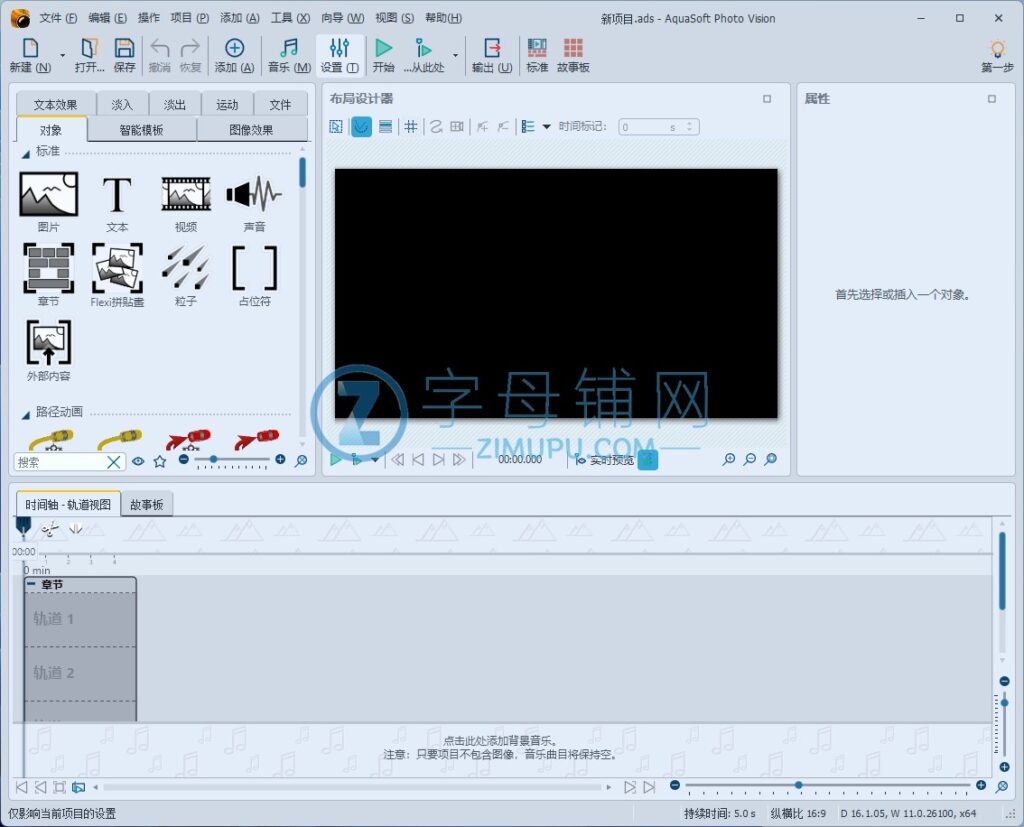Image resolution: width=1024 pixels, height=827 pixels.
Task: Open the 文件 (F) menu
Action: [x=57, y=18]
